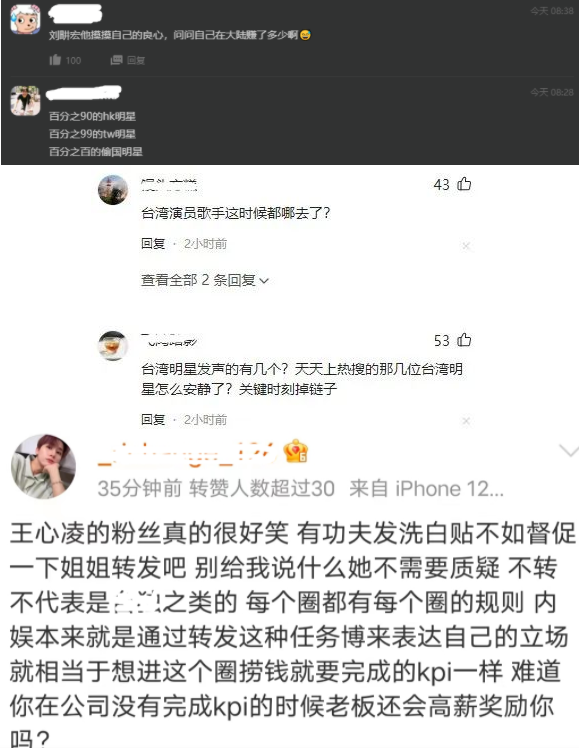Open avatar beside 台湾演员歌手 comment
This screenshot has width=579, height=748.
click(113, 190)
